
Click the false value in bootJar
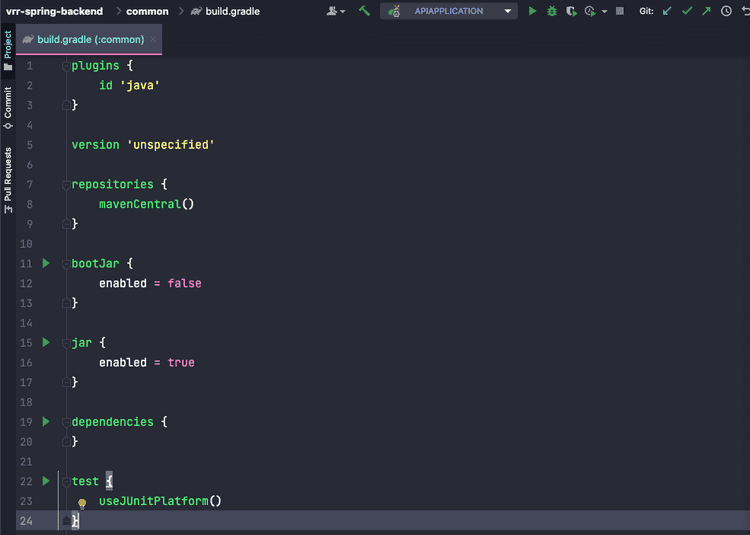pyautogui.click(x=184, y=284)
